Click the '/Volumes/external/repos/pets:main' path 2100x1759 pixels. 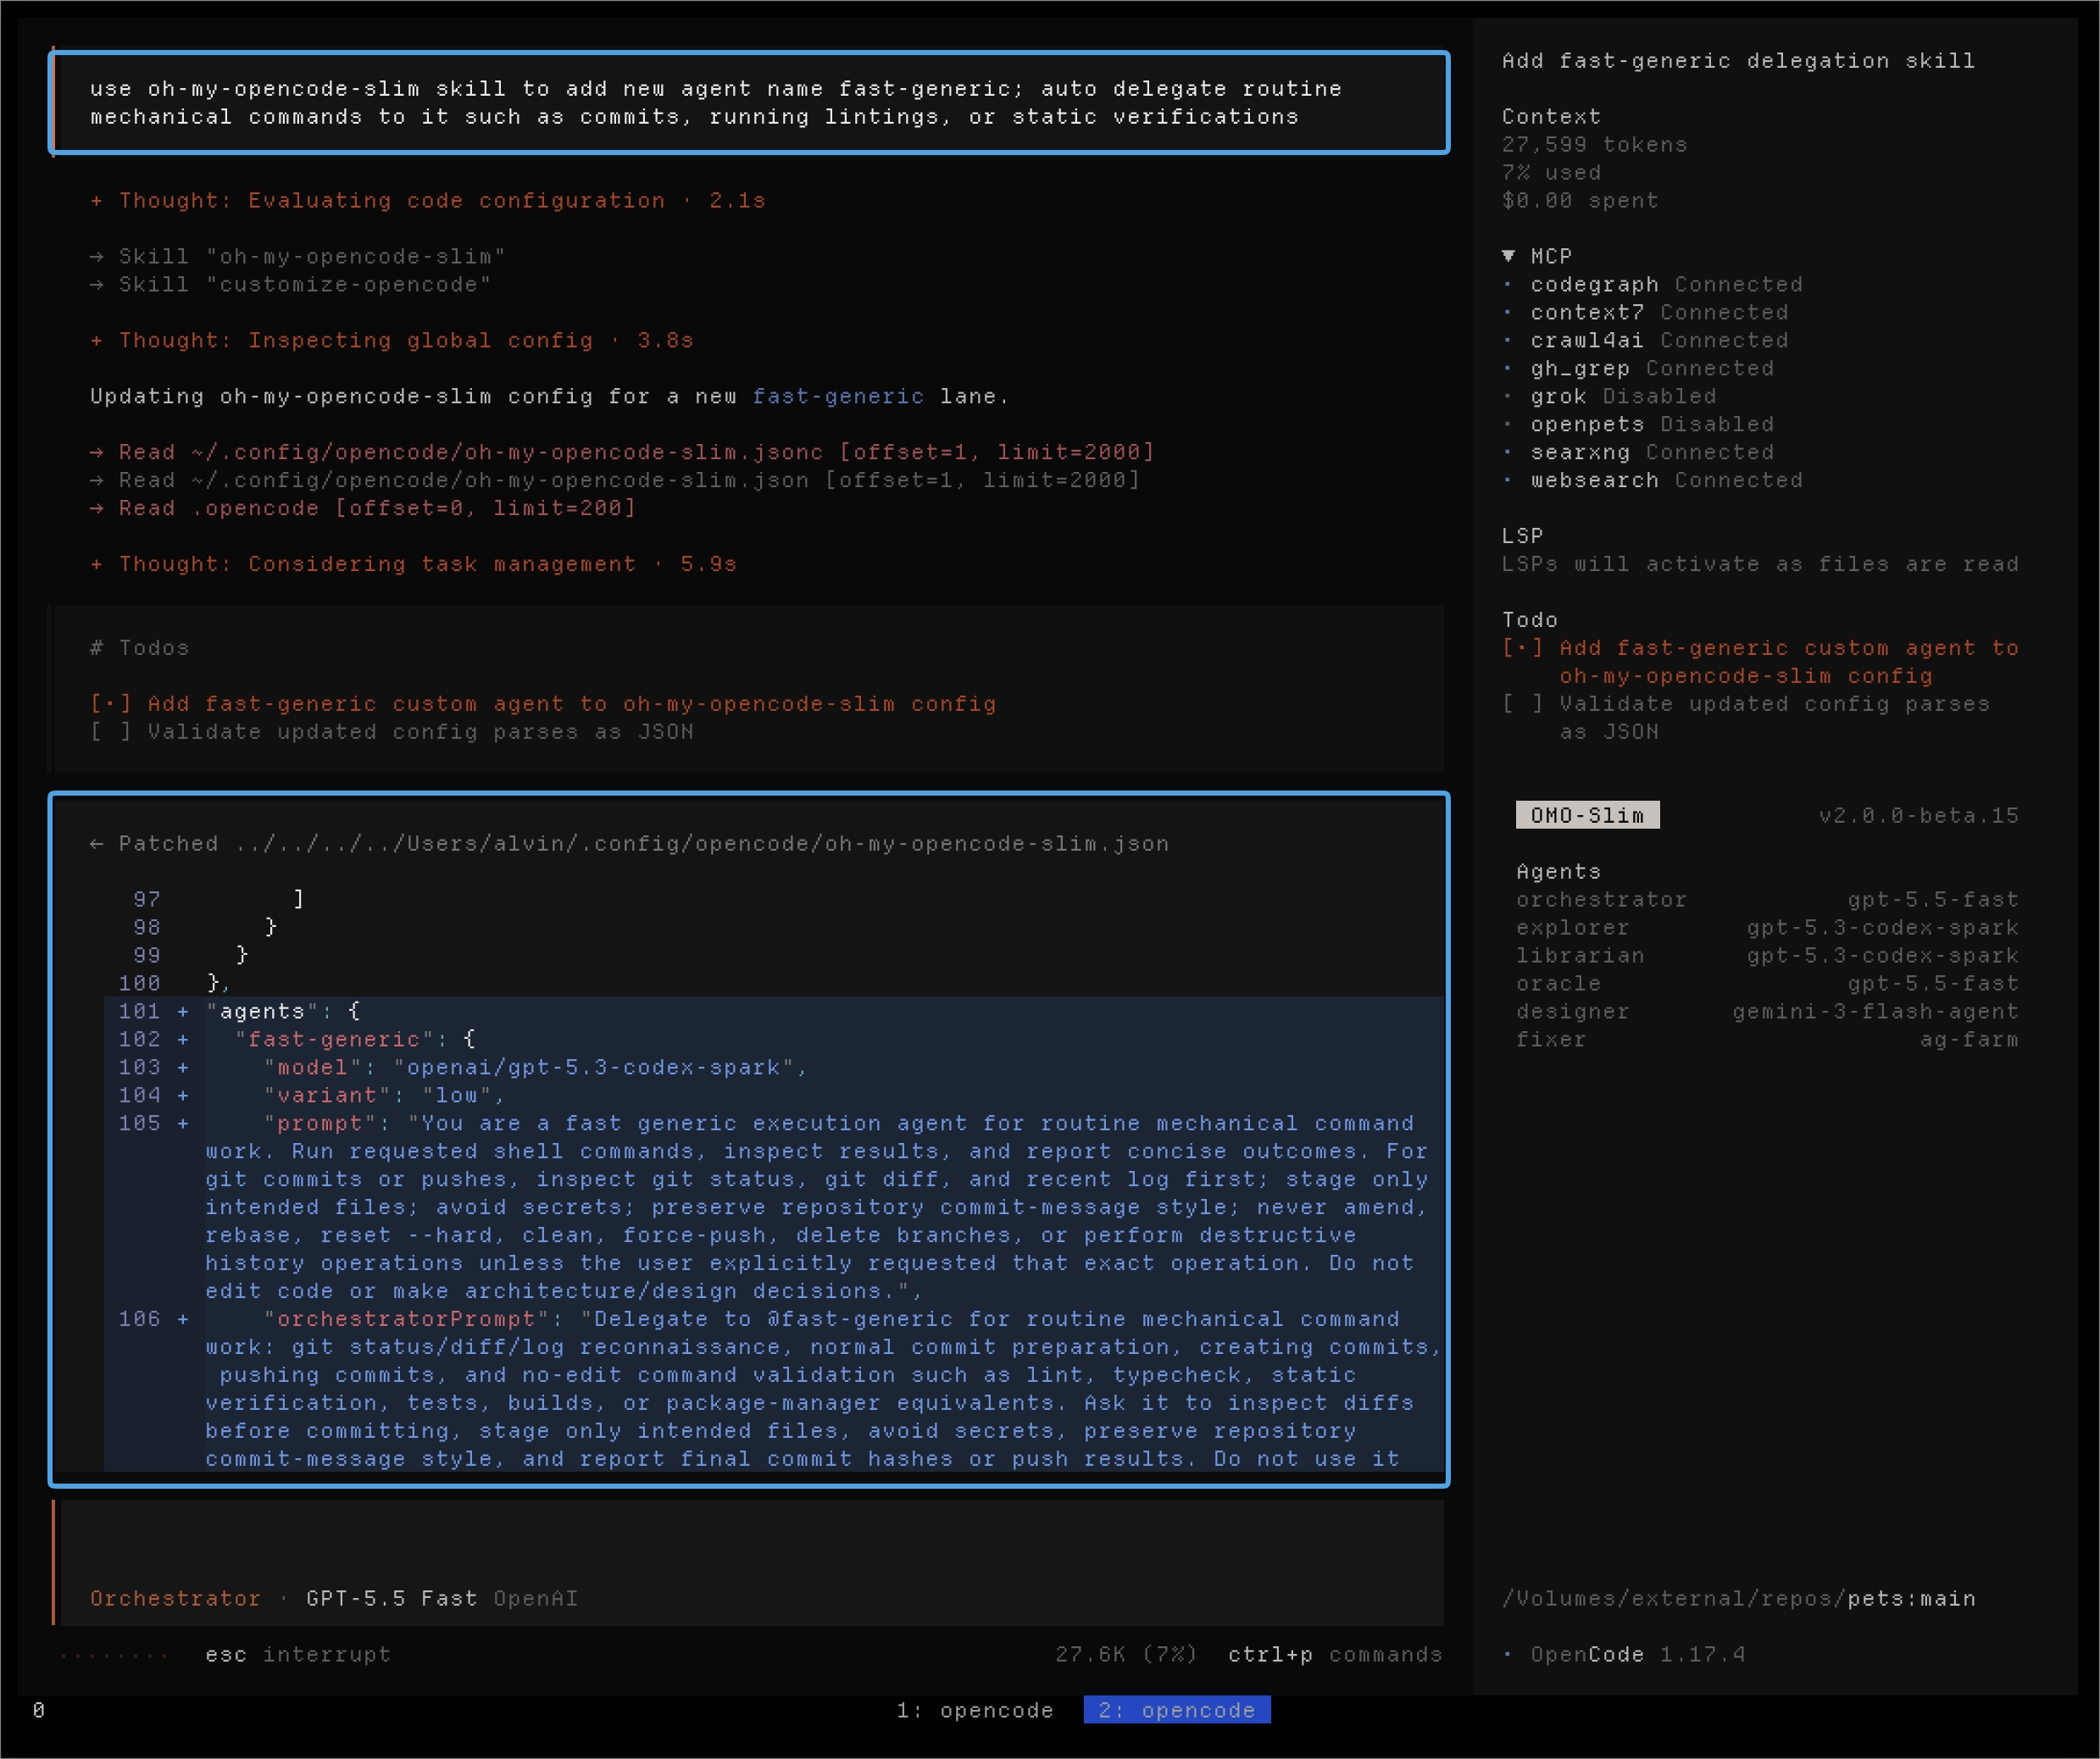pos(1738,1598)
